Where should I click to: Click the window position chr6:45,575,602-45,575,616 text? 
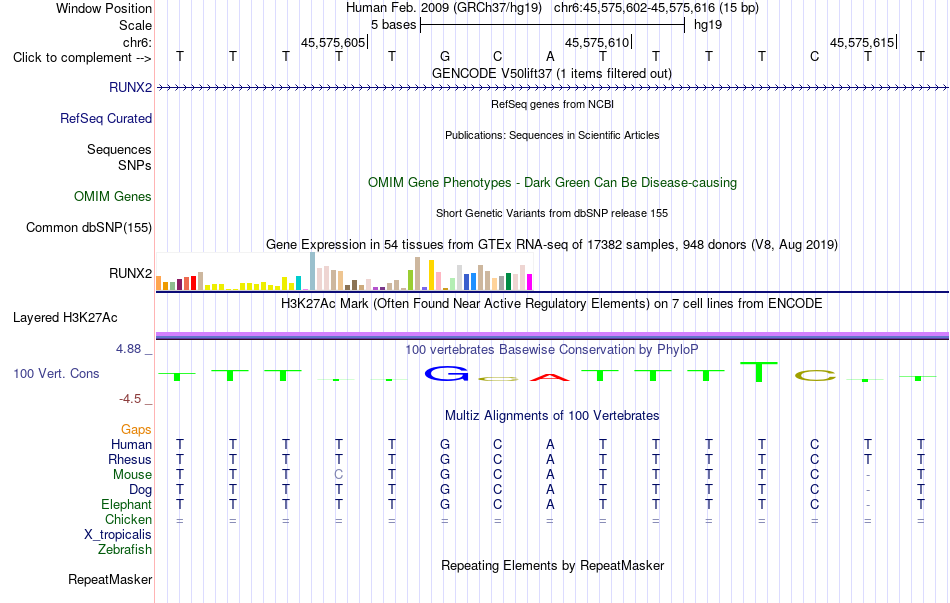pos(656,8)
